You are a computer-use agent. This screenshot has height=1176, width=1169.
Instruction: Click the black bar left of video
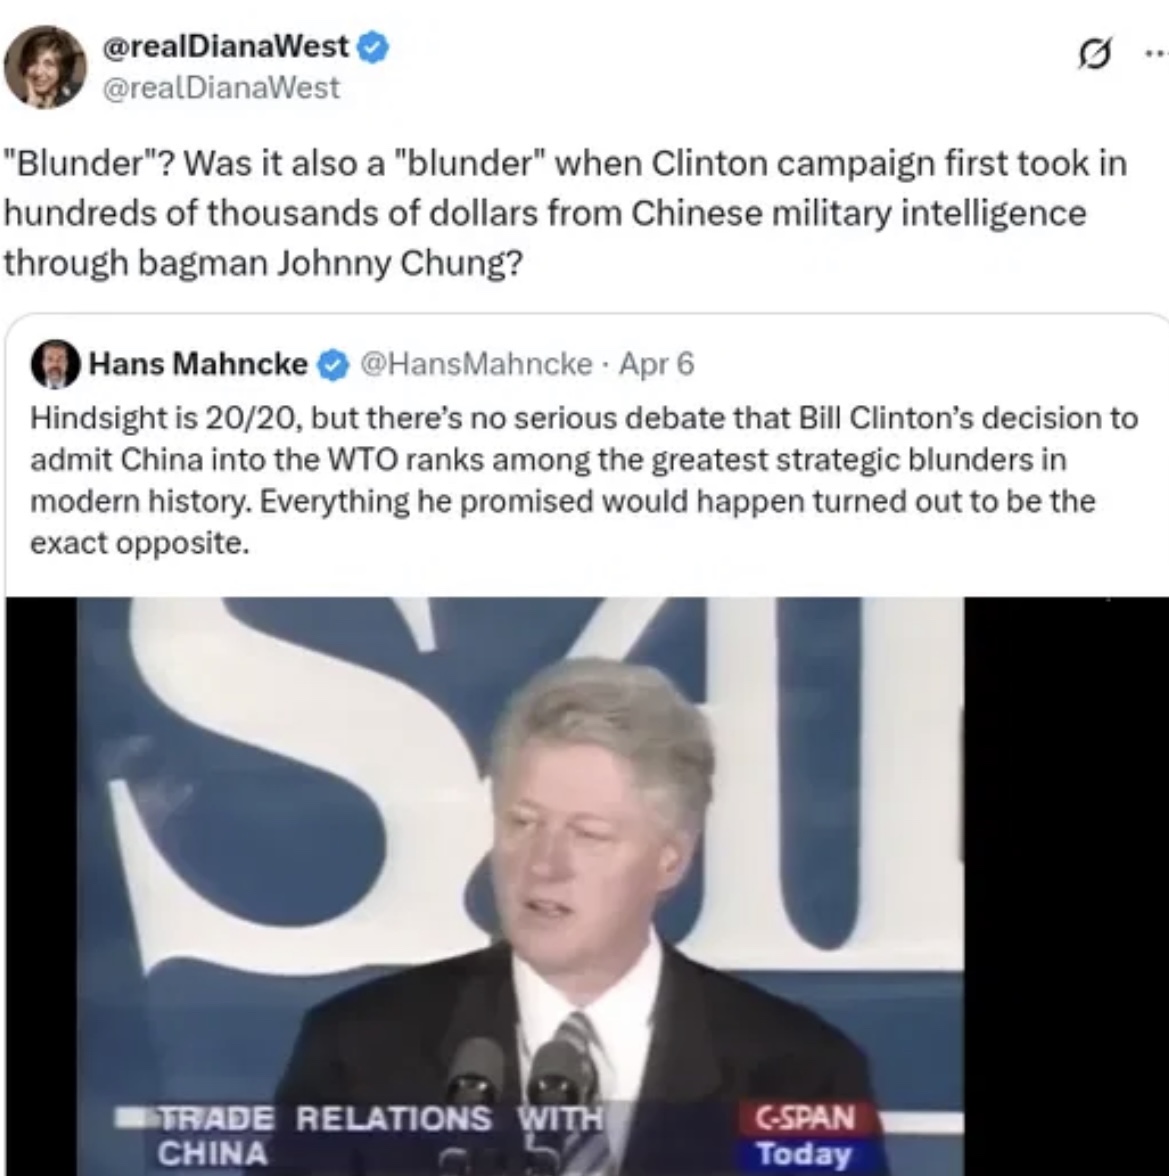pyautogui.click(x=40, y=886)
